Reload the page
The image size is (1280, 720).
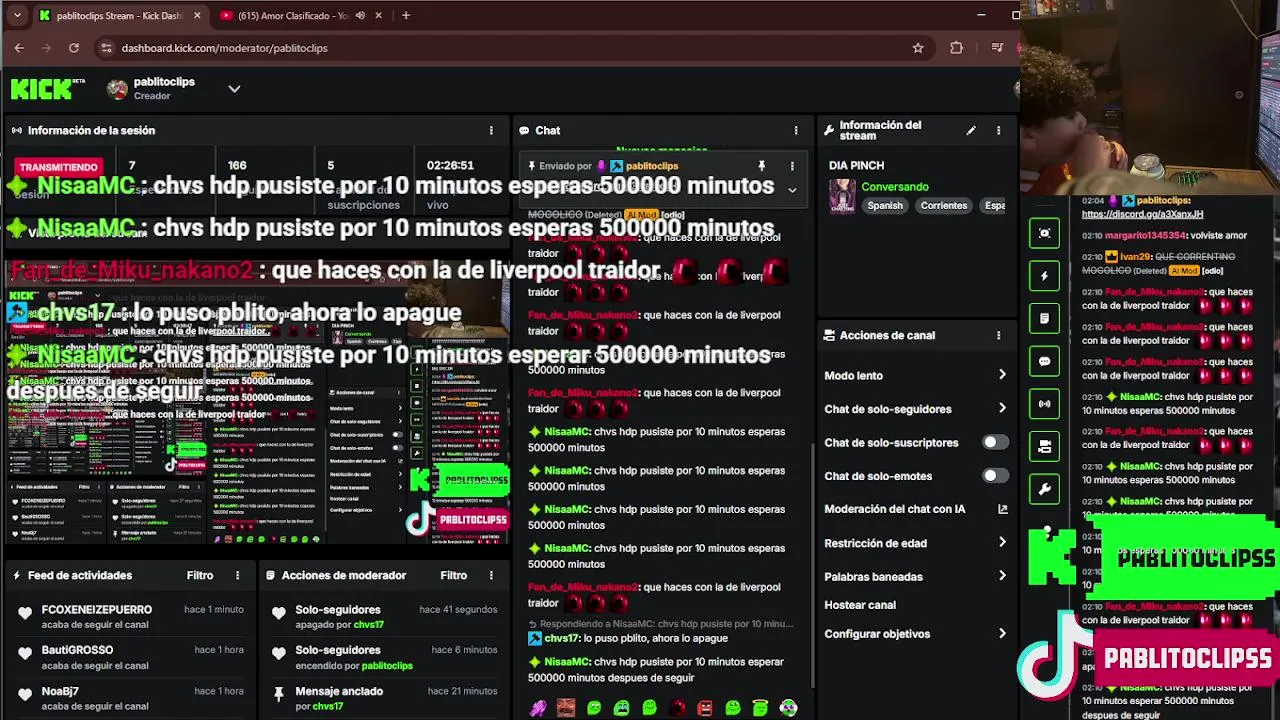(x=74, y=48)
